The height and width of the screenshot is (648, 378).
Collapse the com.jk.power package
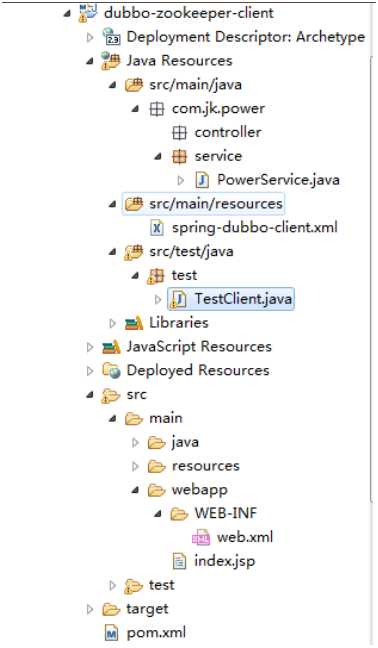click(x=135, y=110)
